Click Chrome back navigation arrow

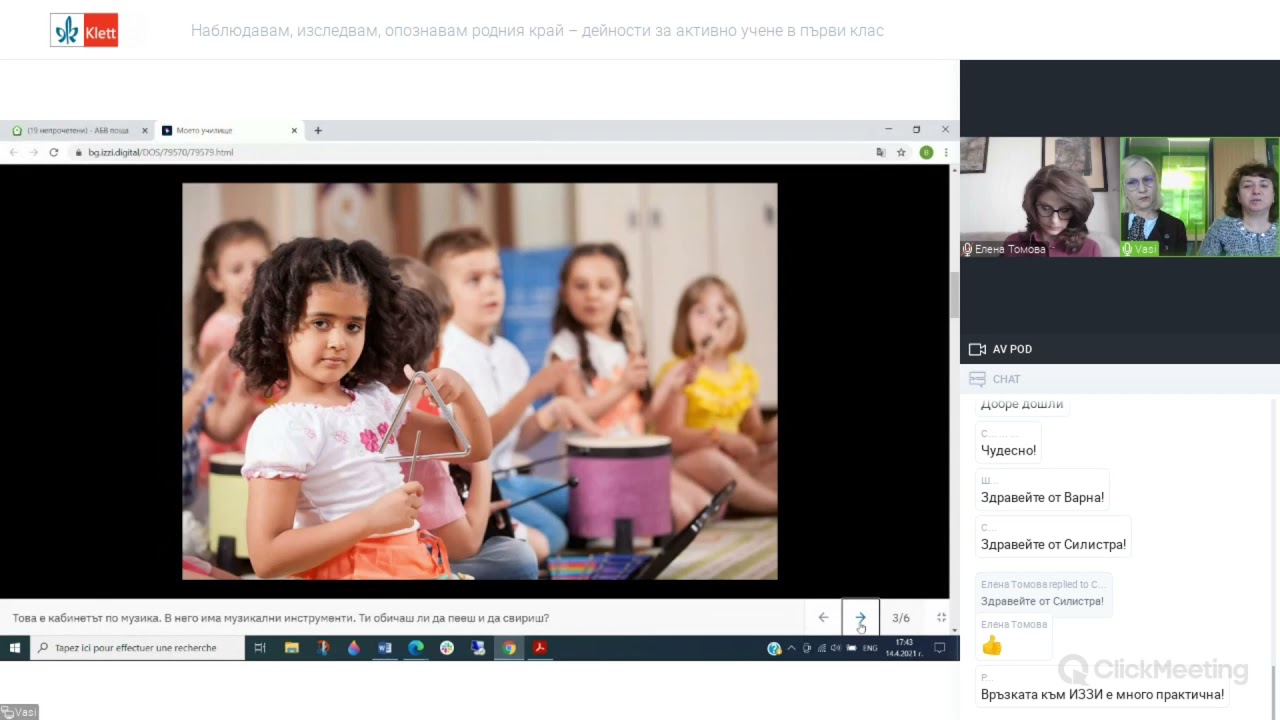[14, 152]
